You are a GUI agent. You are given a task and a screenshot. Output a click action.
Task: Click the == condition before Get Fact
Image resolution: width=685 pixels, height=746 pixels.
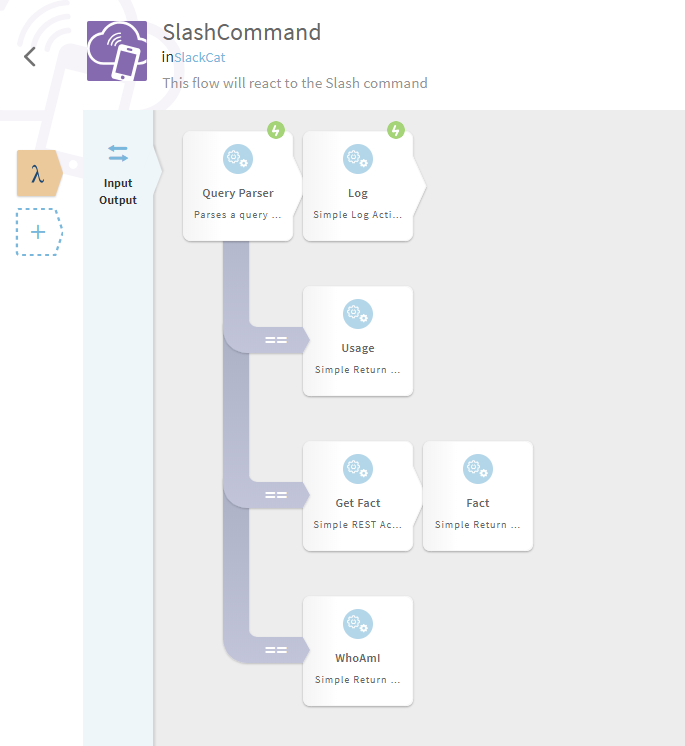[x=276, y=495]
